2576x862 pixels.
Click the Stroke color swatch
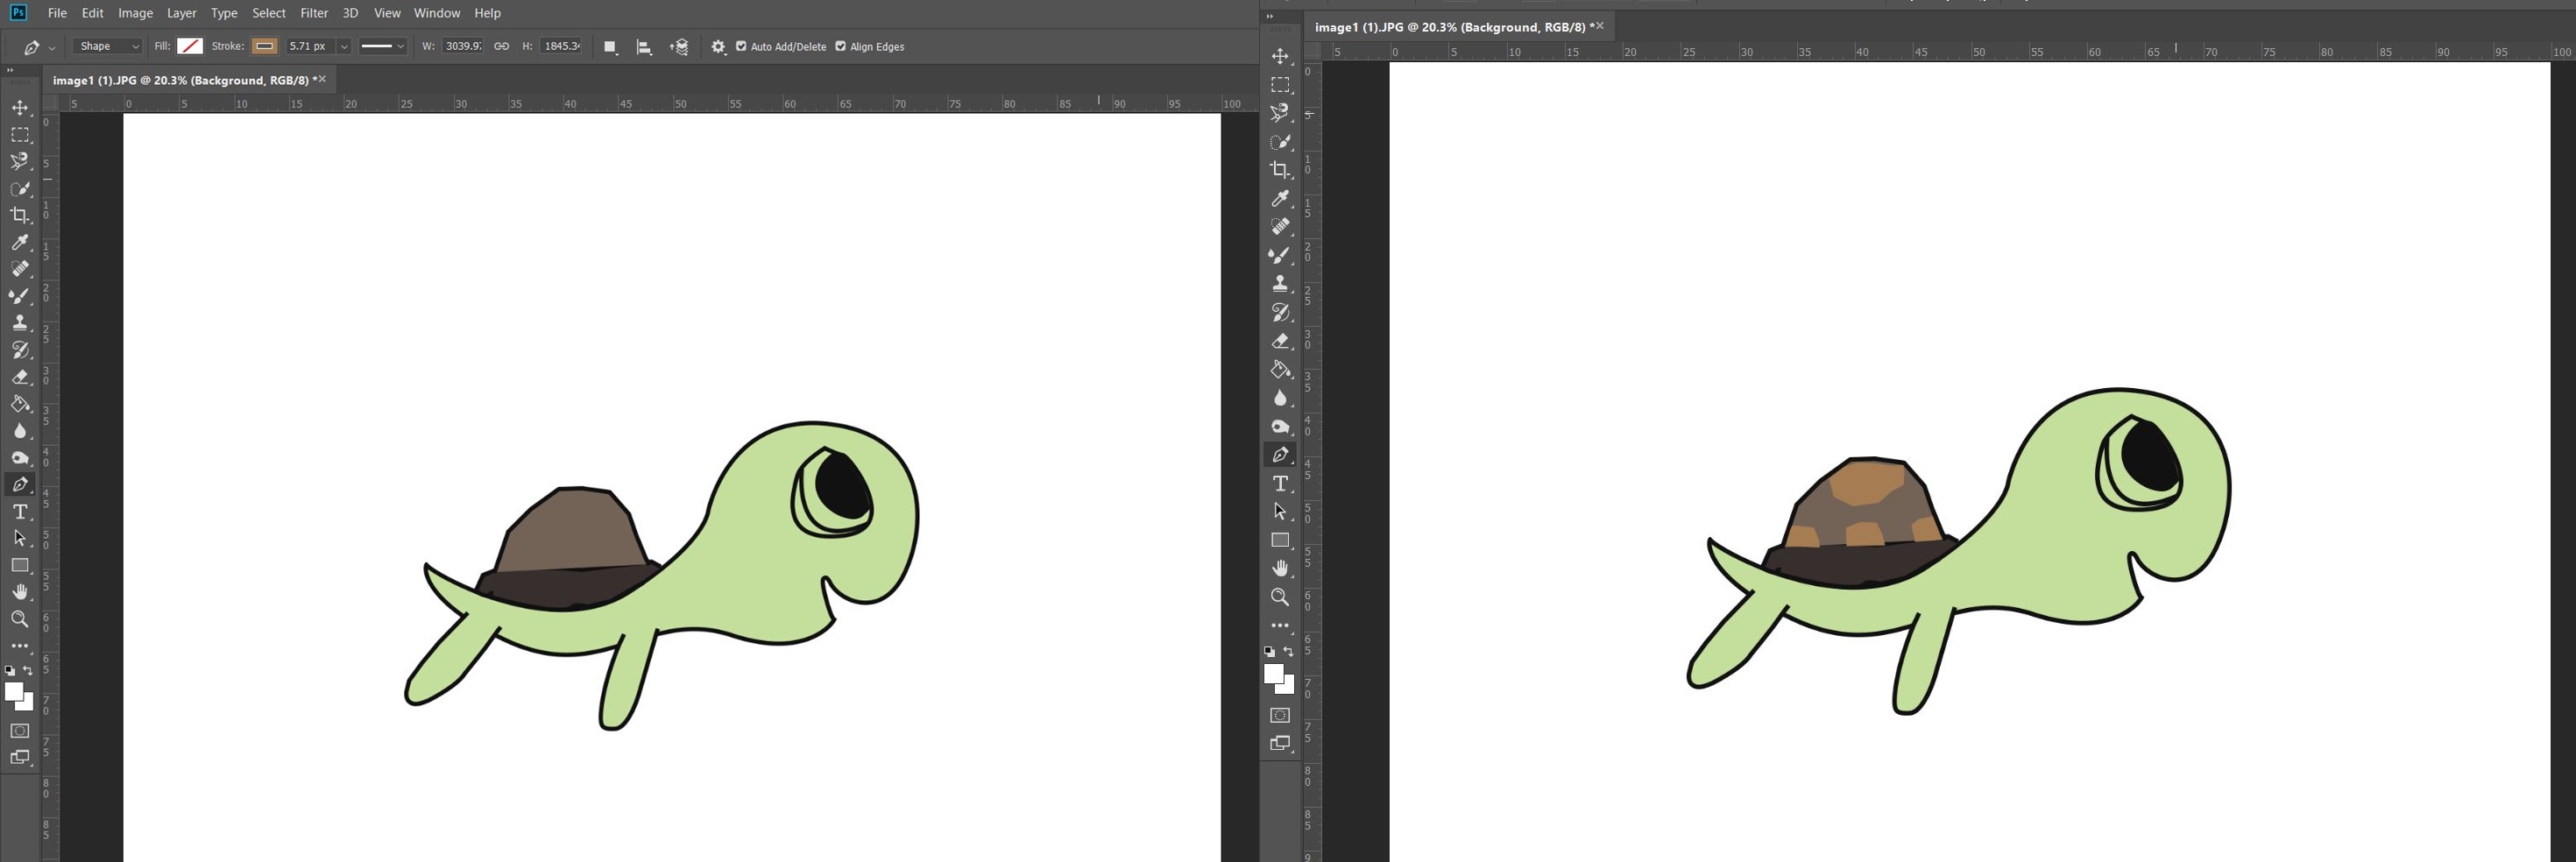(x=264, y=46)
